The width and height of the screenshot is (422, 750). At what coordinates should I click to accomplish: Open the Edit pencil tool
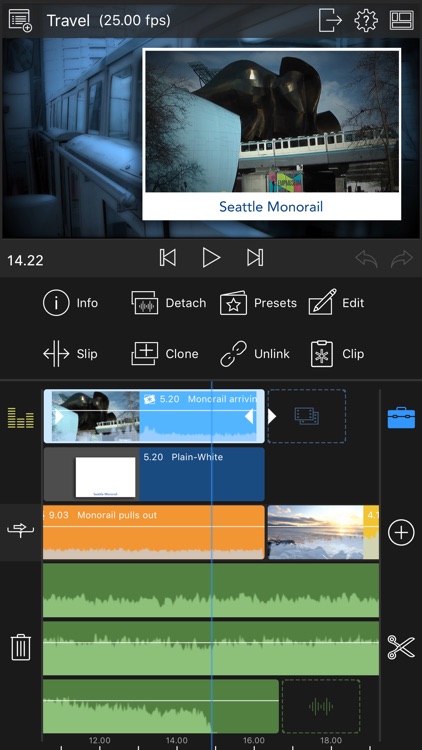336,303
